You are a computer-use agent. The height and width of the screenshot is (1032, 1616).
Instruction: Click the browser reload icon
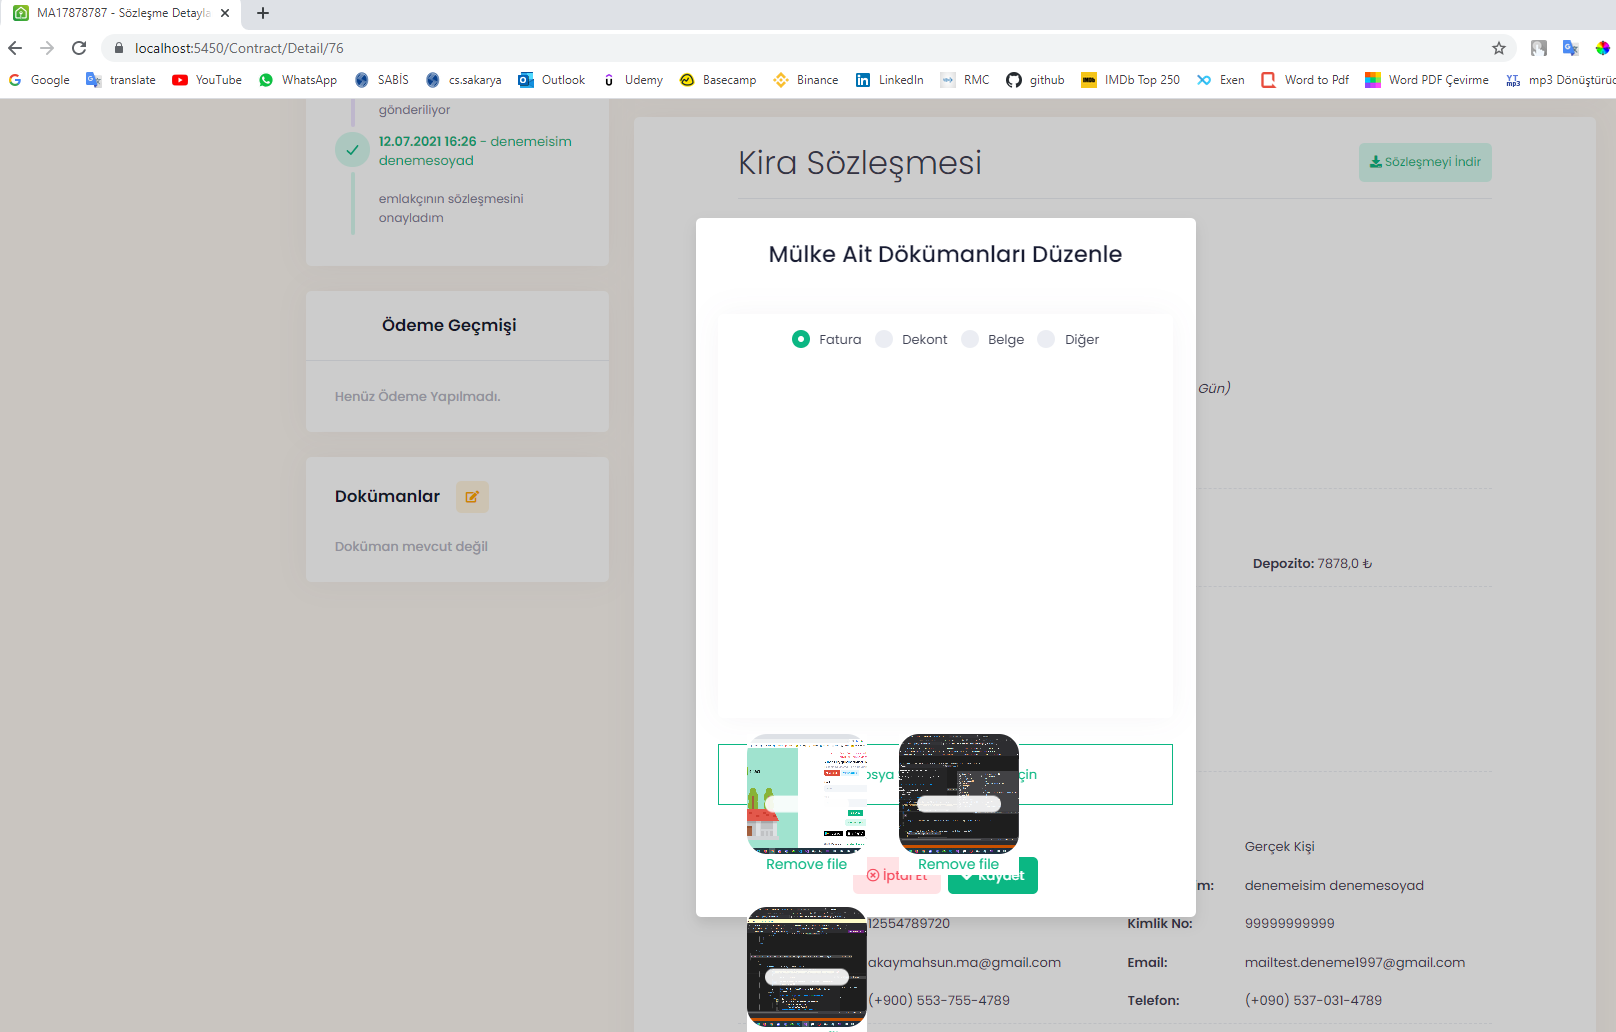pos(79,48)
